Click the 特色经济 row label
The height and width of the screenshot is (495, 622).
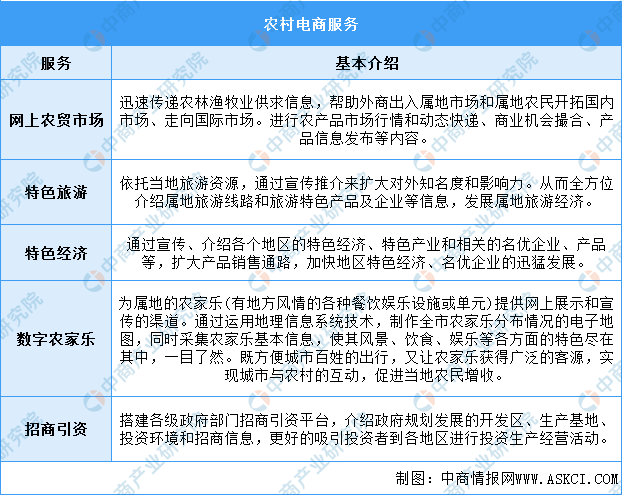point(56,253)
